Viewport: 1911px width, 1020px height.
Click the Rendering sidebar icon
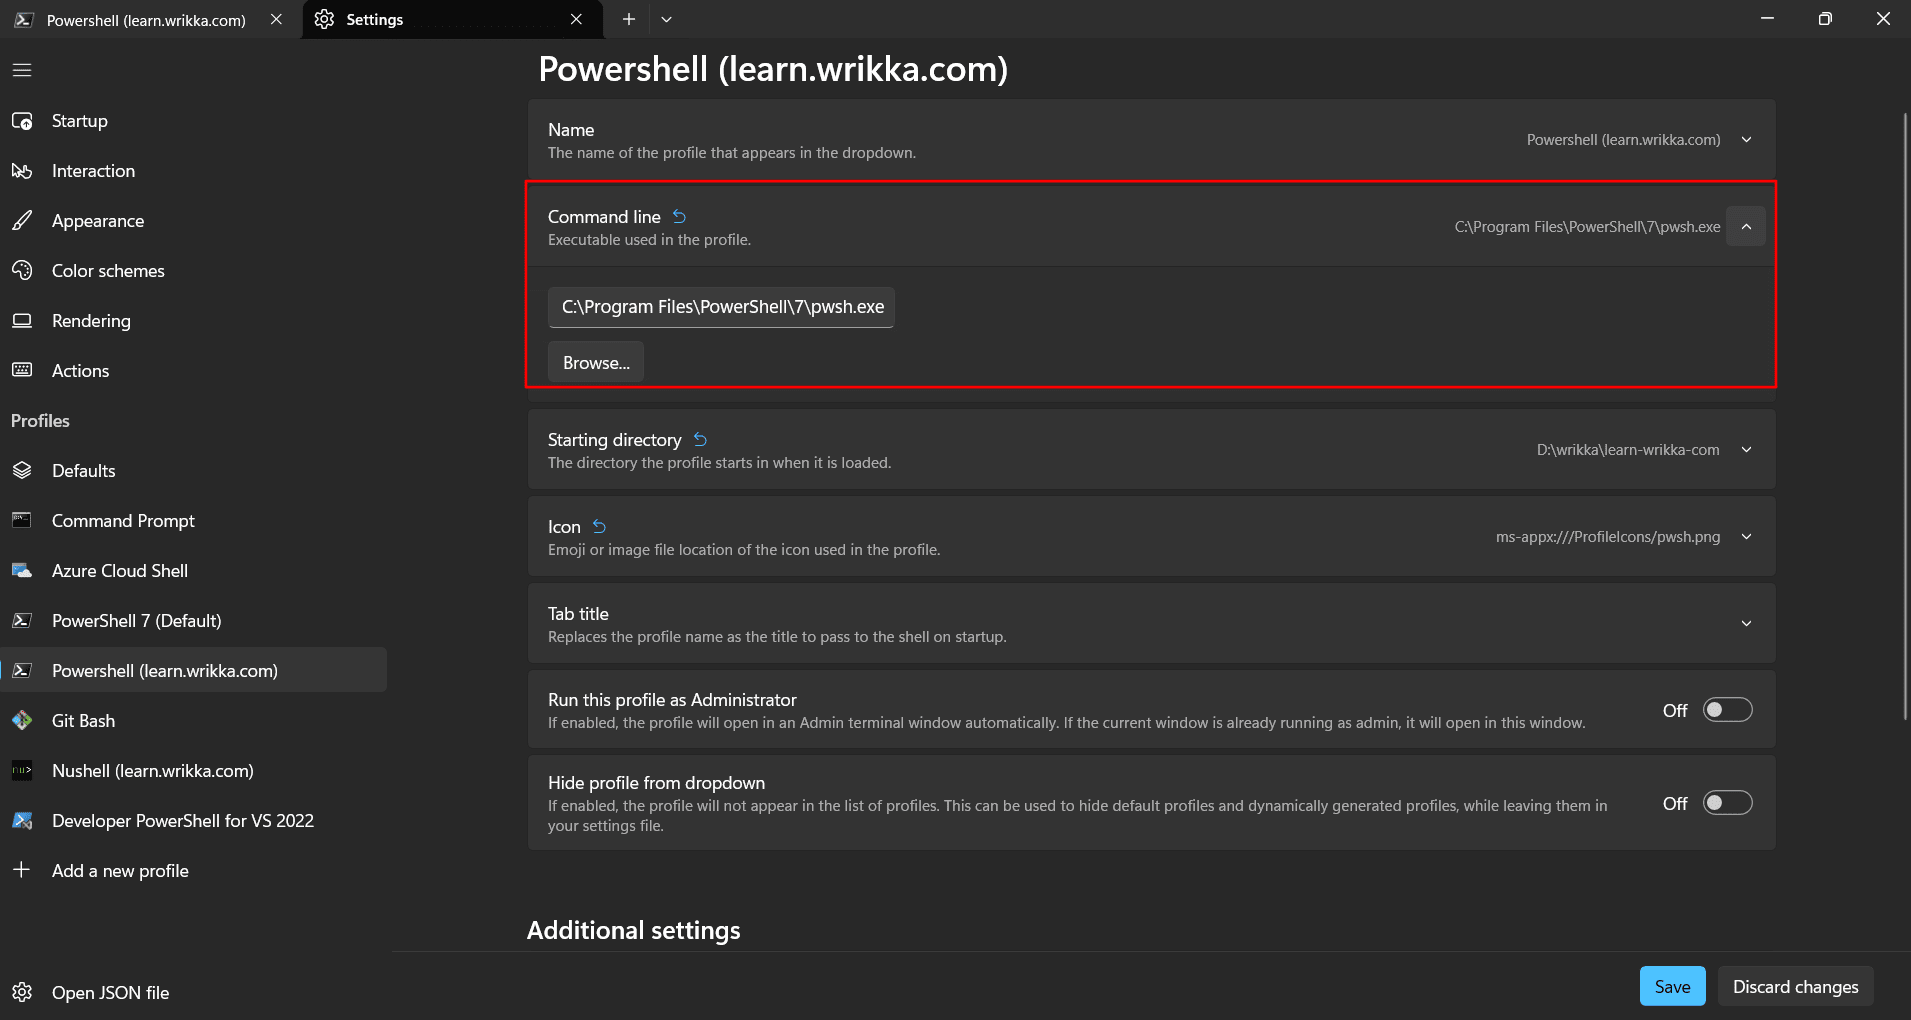point(22,321)
